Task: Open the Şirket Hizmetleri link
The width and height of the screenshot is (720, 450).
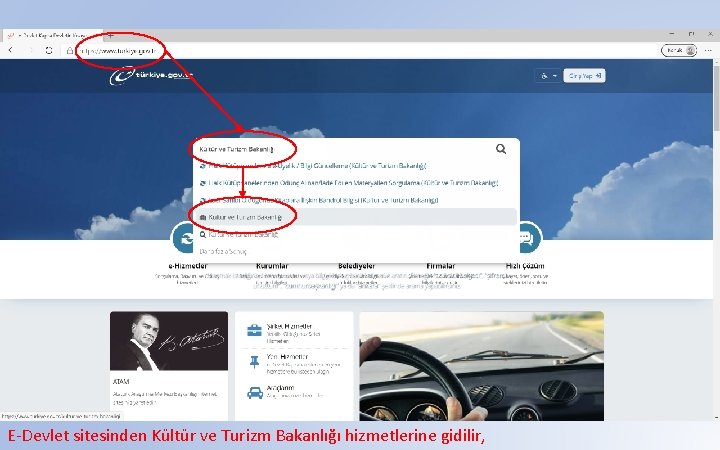Action: 289,326
